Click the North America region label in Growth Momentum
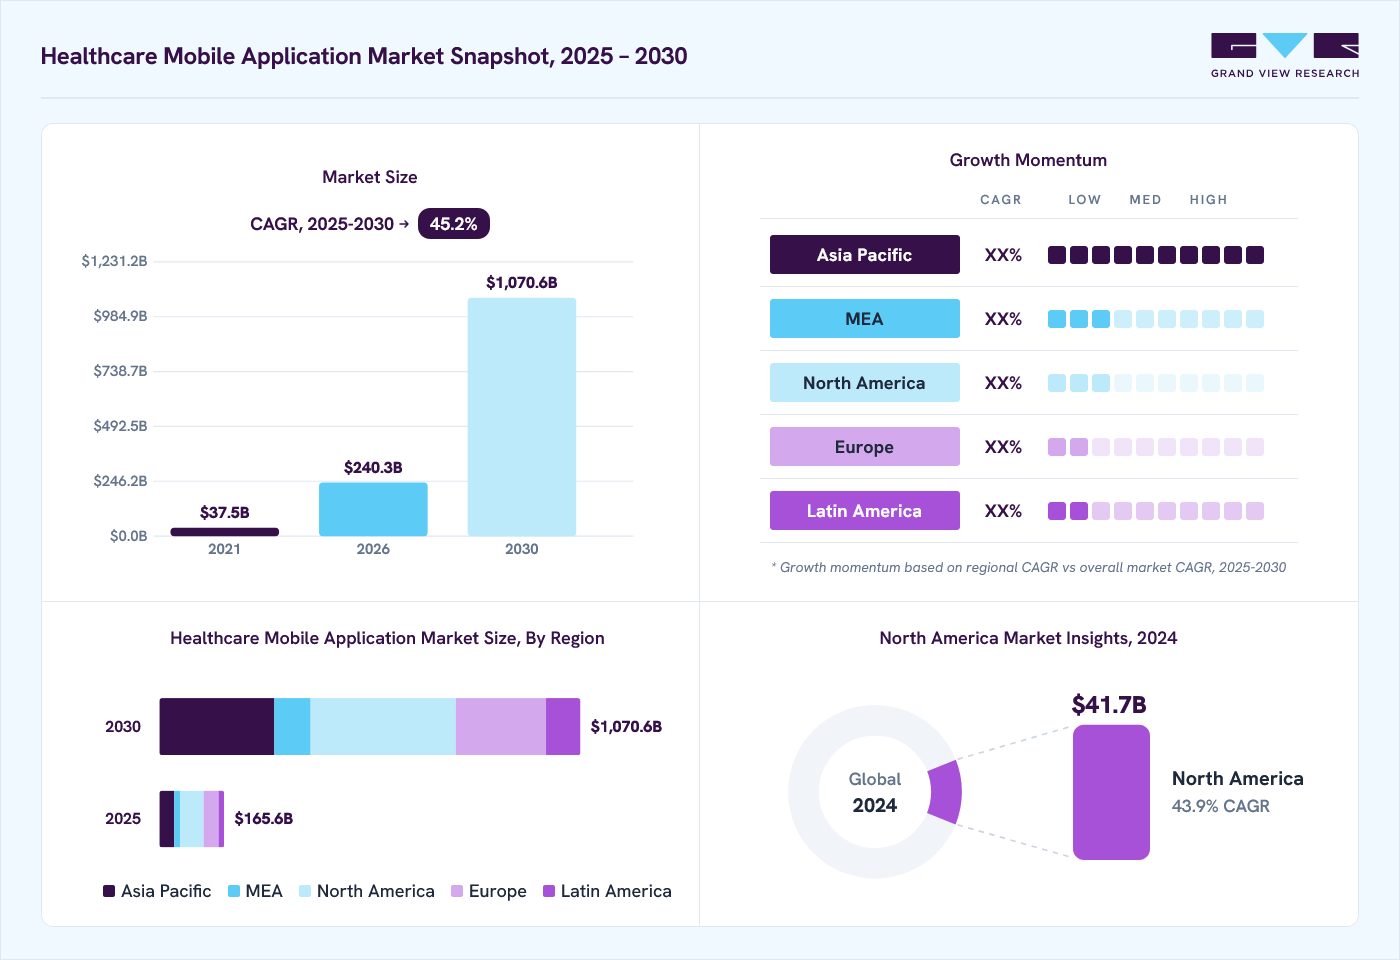 [864, 383]
